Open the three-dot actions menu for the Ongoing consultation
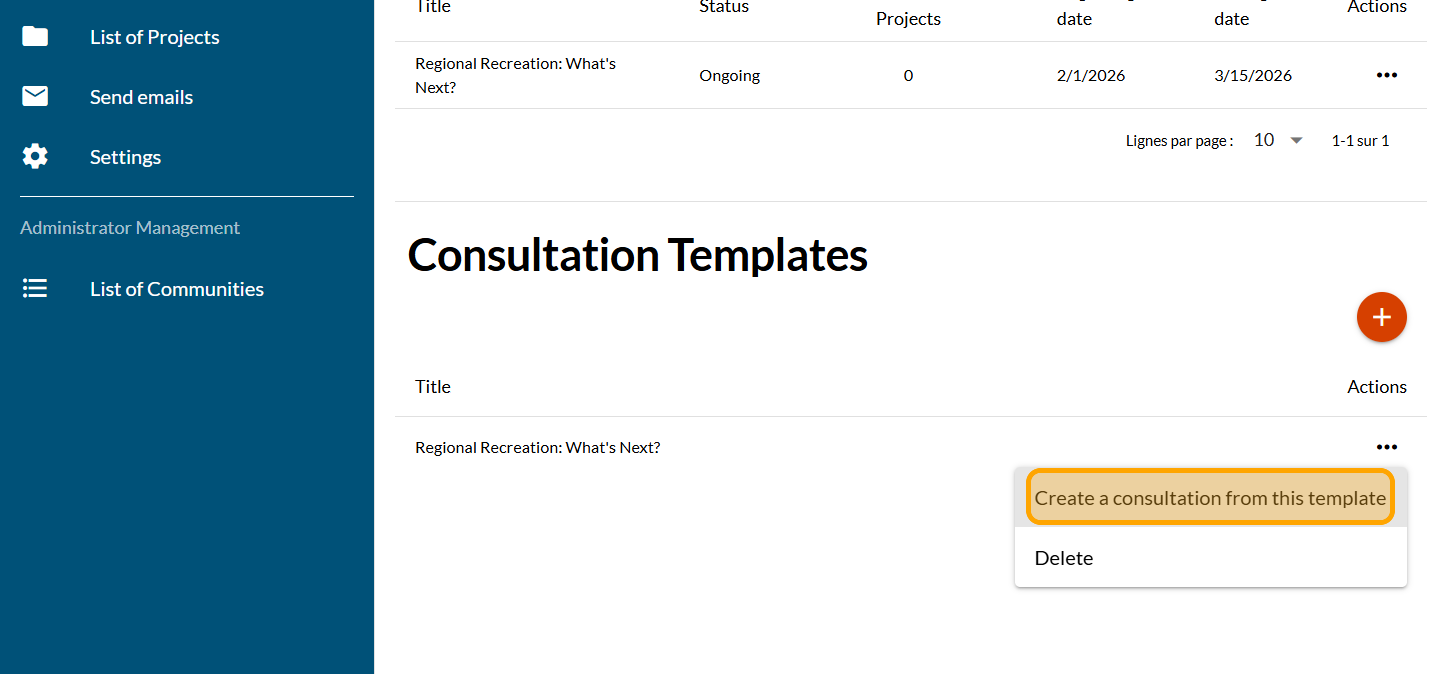1447x674 pixels. [1386, 75]
